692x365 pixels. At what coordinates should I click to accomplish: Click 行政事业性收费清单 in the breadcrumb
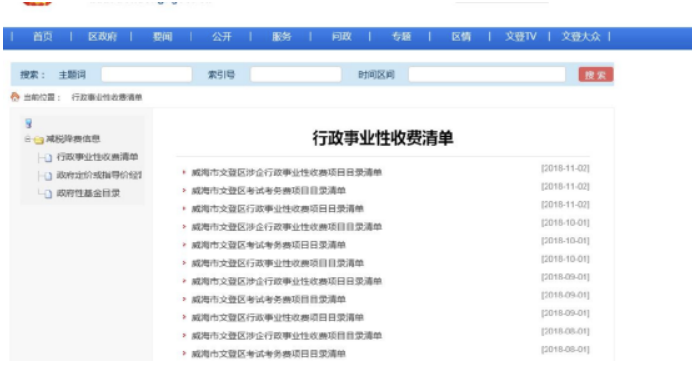pyautogui.click(x=107, y=97)
